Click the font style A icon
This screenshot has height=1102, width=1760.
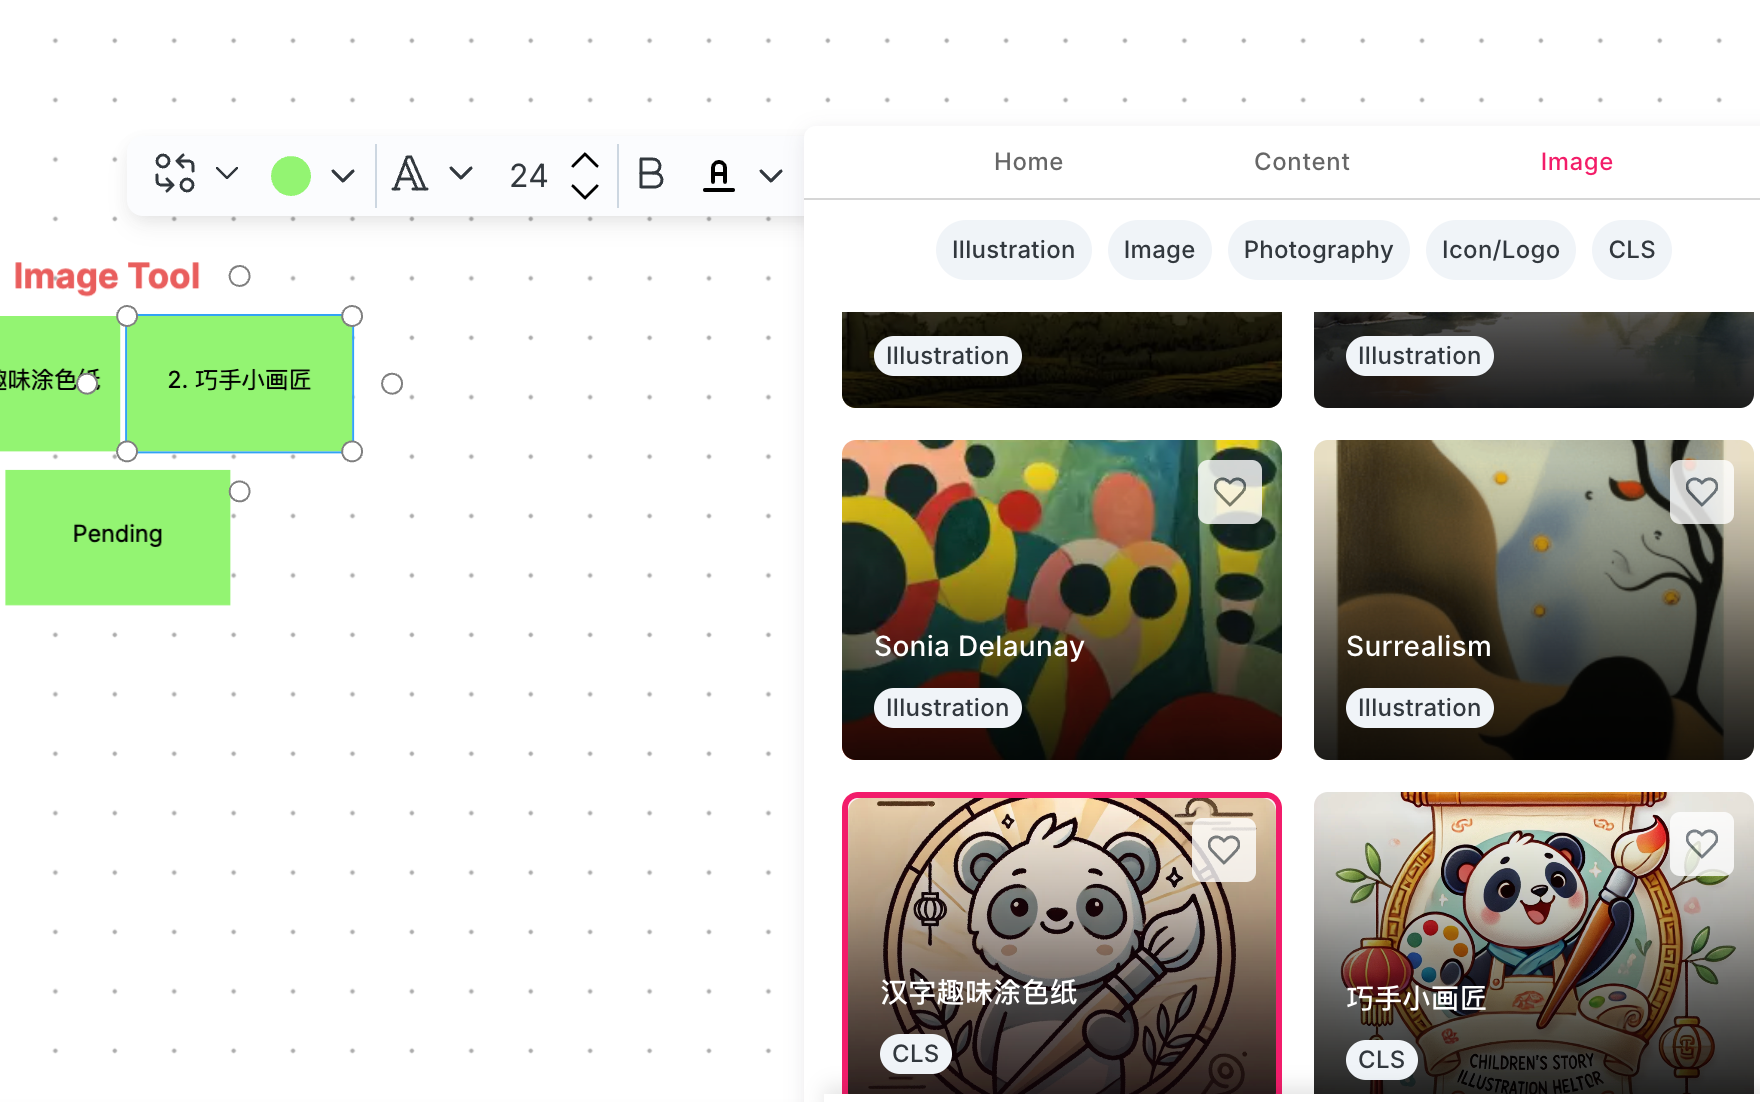tap(410, 174)
